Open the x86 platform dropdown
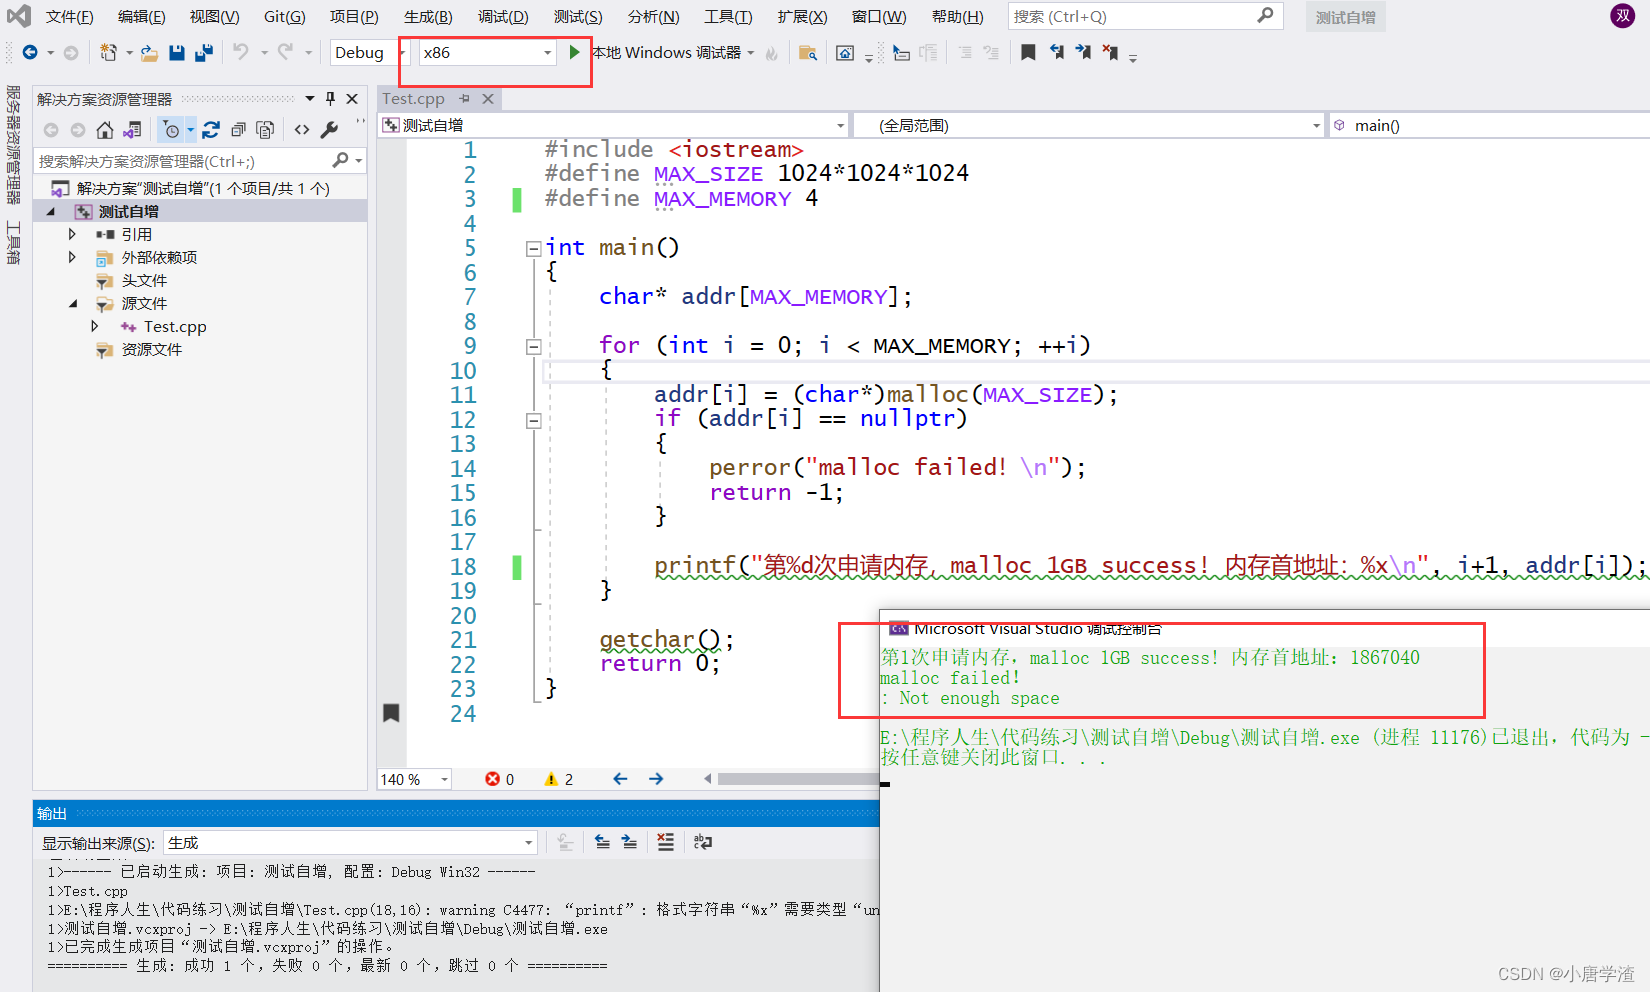 tap(547, 52)
